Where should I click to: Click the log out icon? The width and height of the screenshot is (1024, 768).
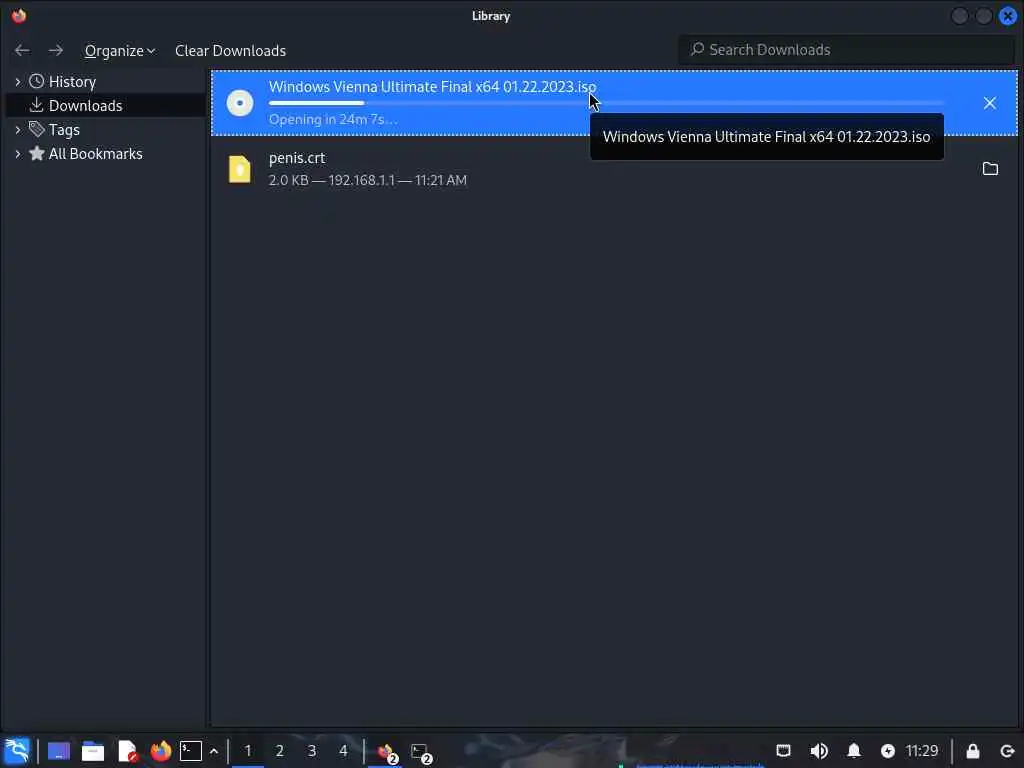pyautogui.click(x=1007, y=751)
